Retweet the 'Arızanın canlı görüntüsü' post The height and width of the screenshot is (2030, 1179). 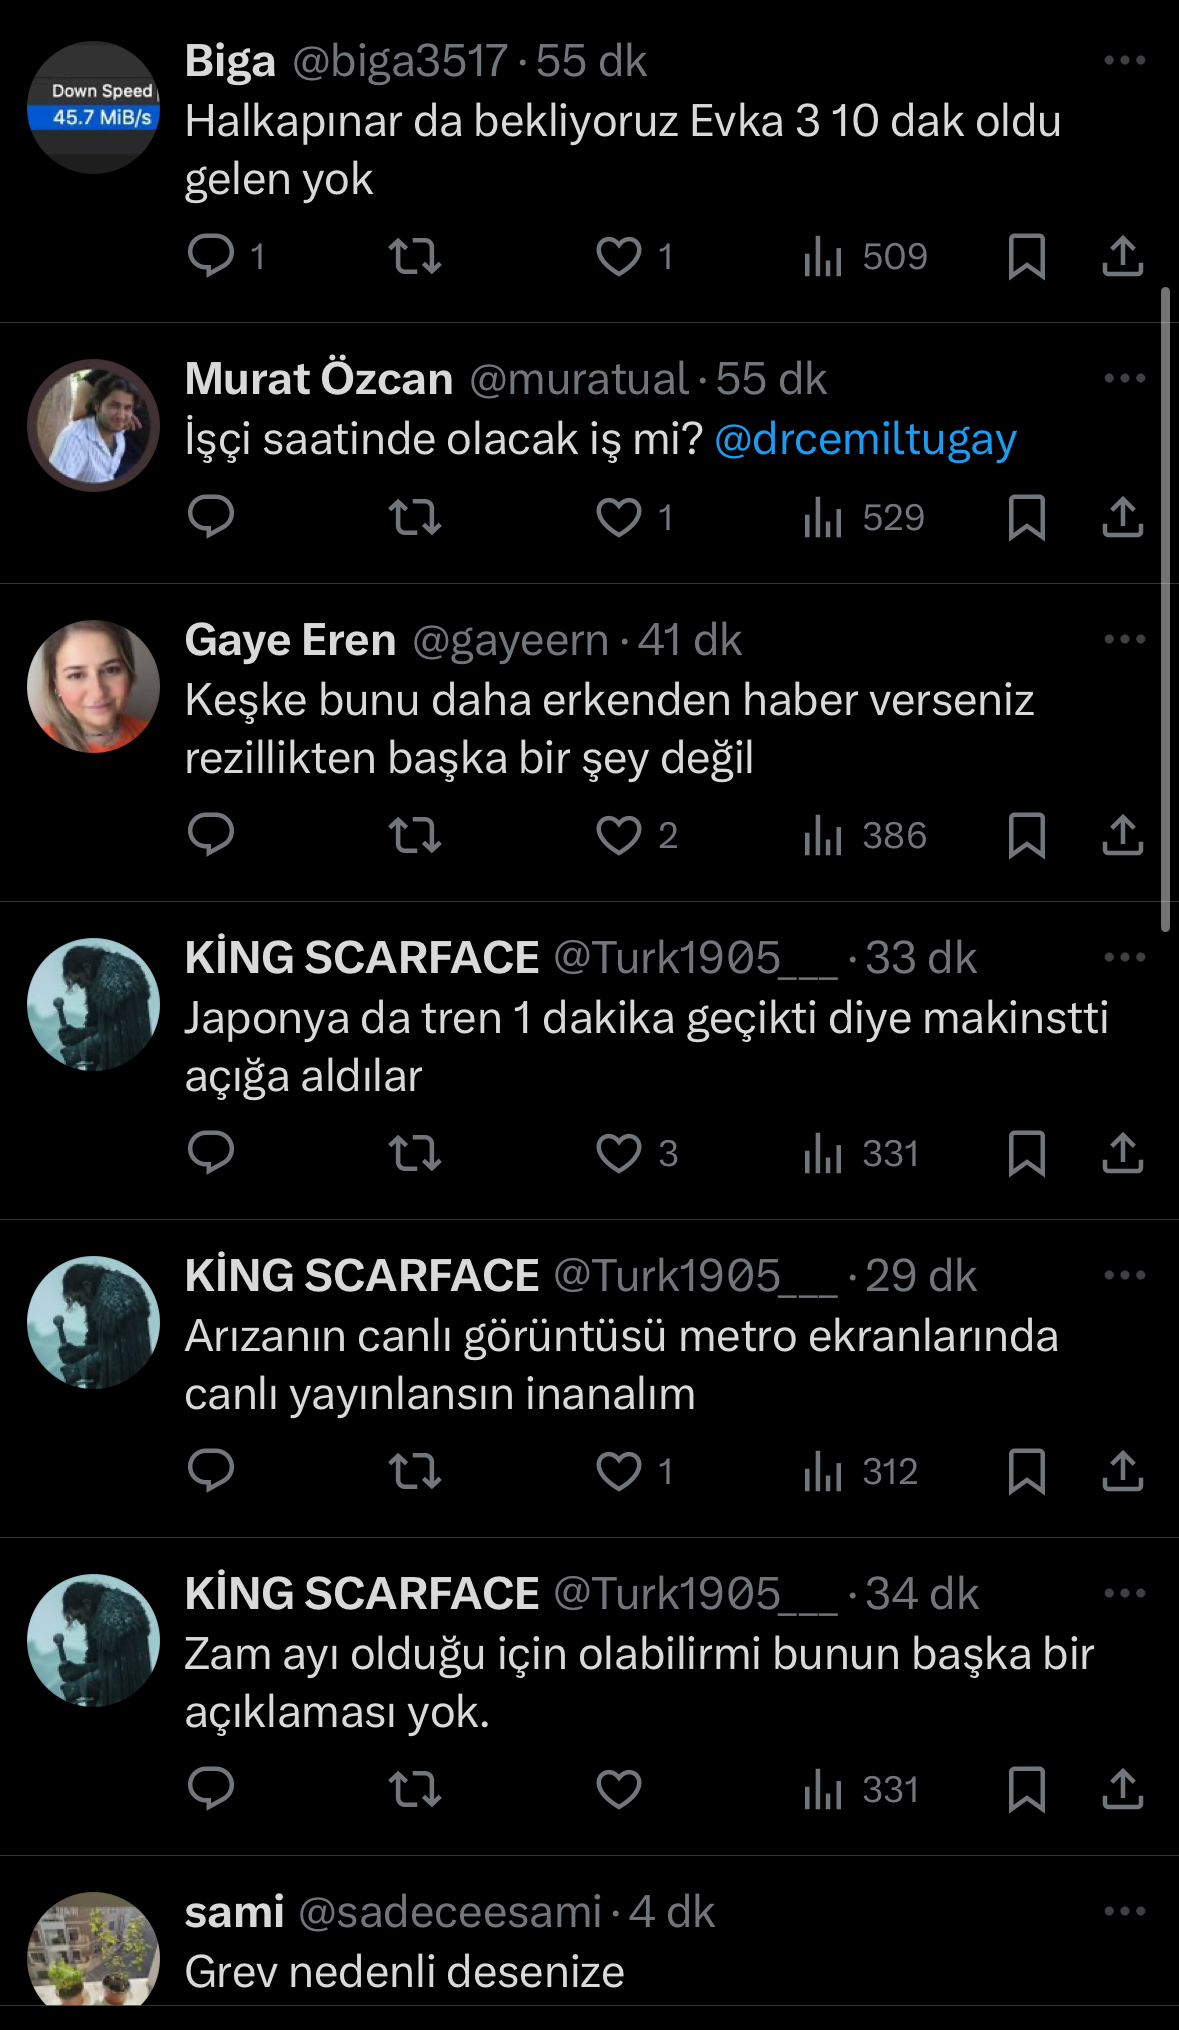415,1471
